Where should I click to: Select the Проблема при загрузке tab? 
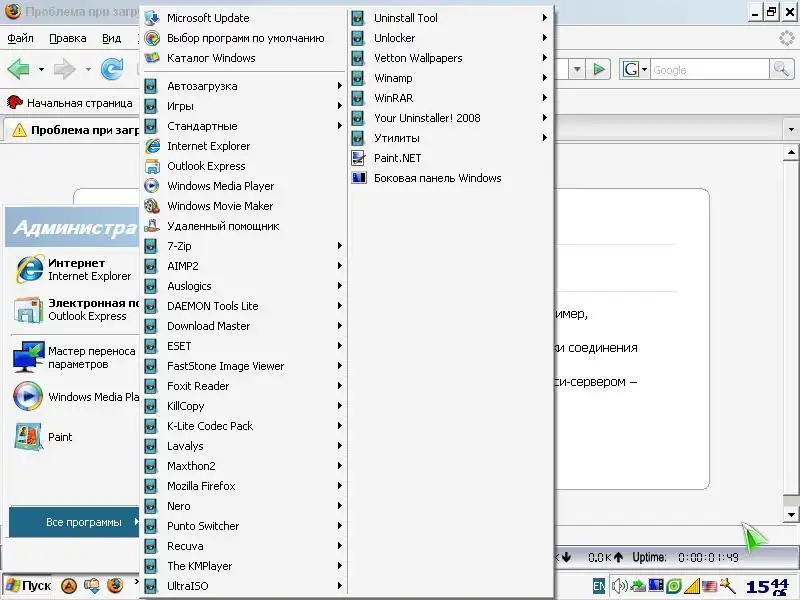pos(71,130)
